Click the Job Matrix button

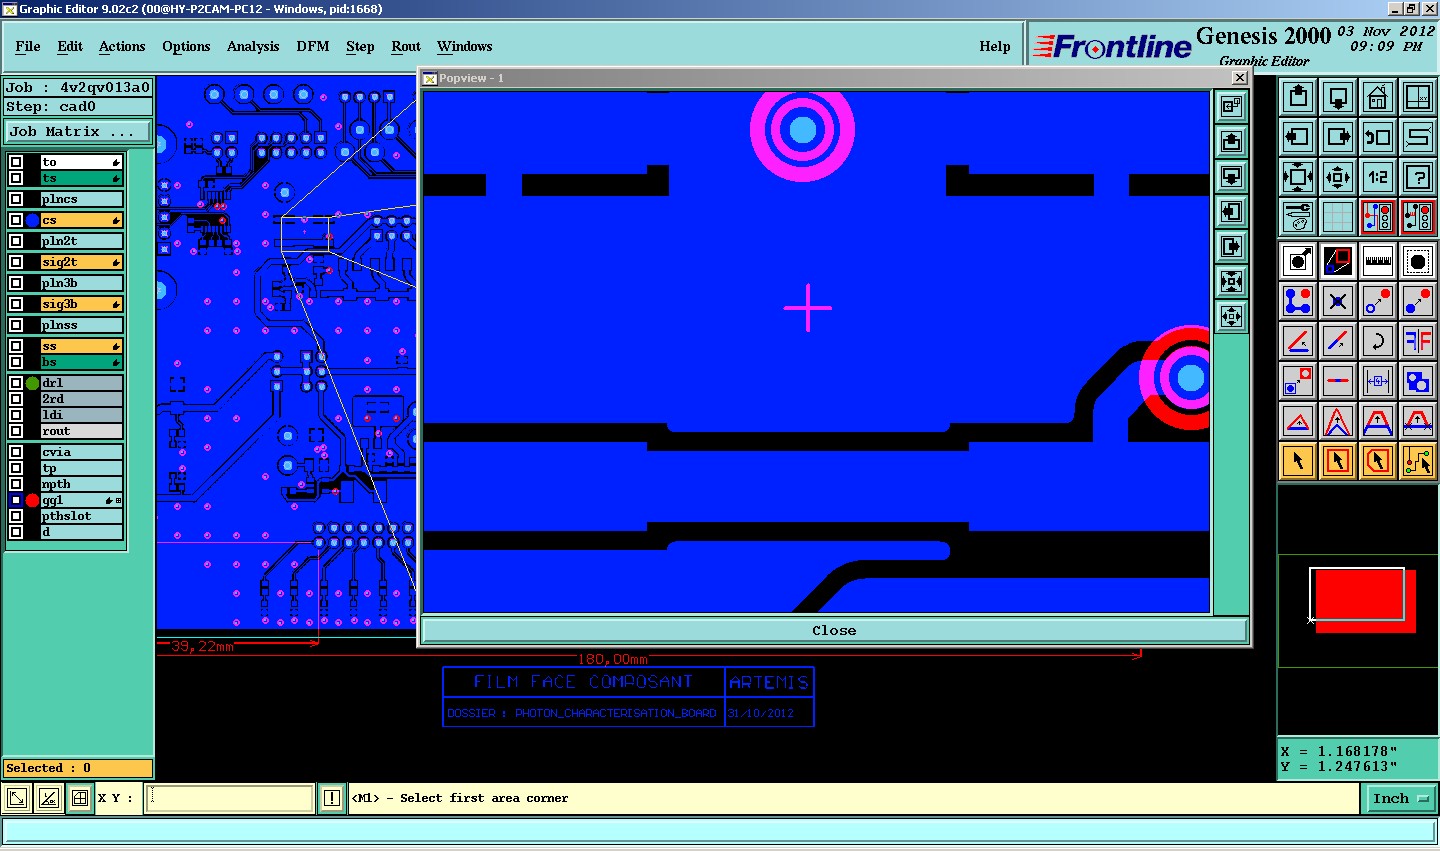click(x=78, y=131)
